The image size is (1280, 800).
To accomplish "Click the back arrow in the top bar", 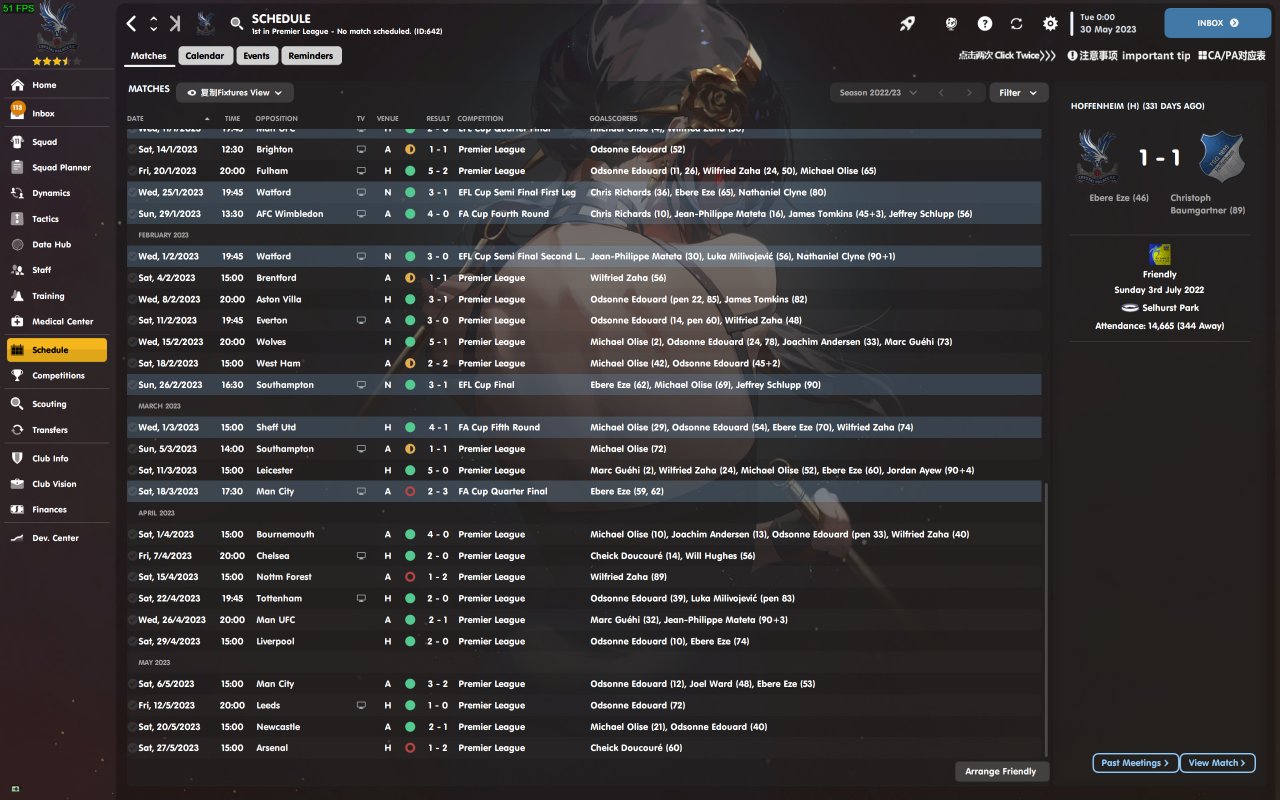I will 131,23.
